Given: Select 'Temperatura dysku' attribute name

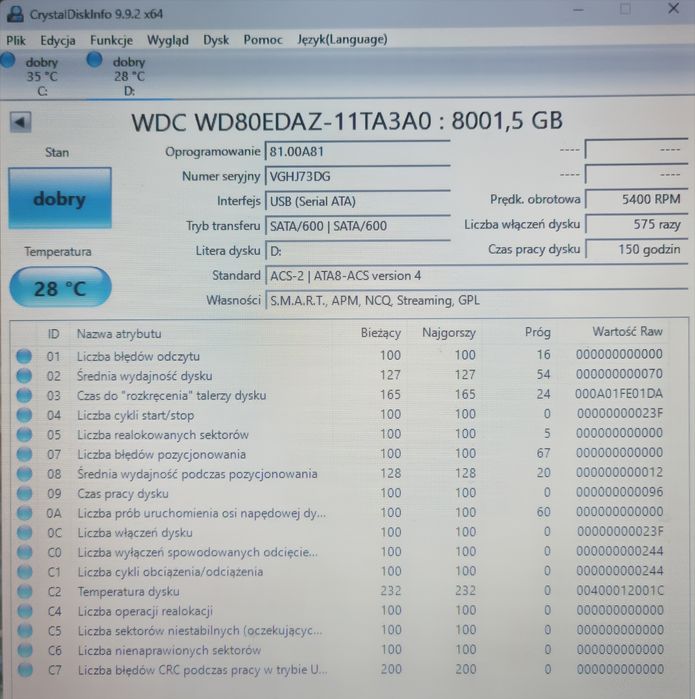Looking at the screenshot, I should 129,592.
